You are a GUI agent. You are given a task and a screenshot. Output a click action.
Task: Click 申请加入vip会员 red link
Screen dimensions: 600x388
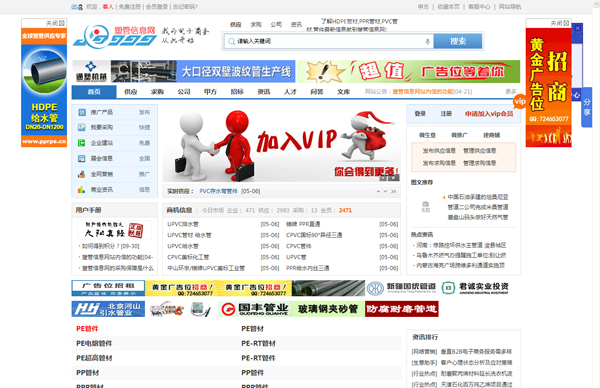pos(489,114)
